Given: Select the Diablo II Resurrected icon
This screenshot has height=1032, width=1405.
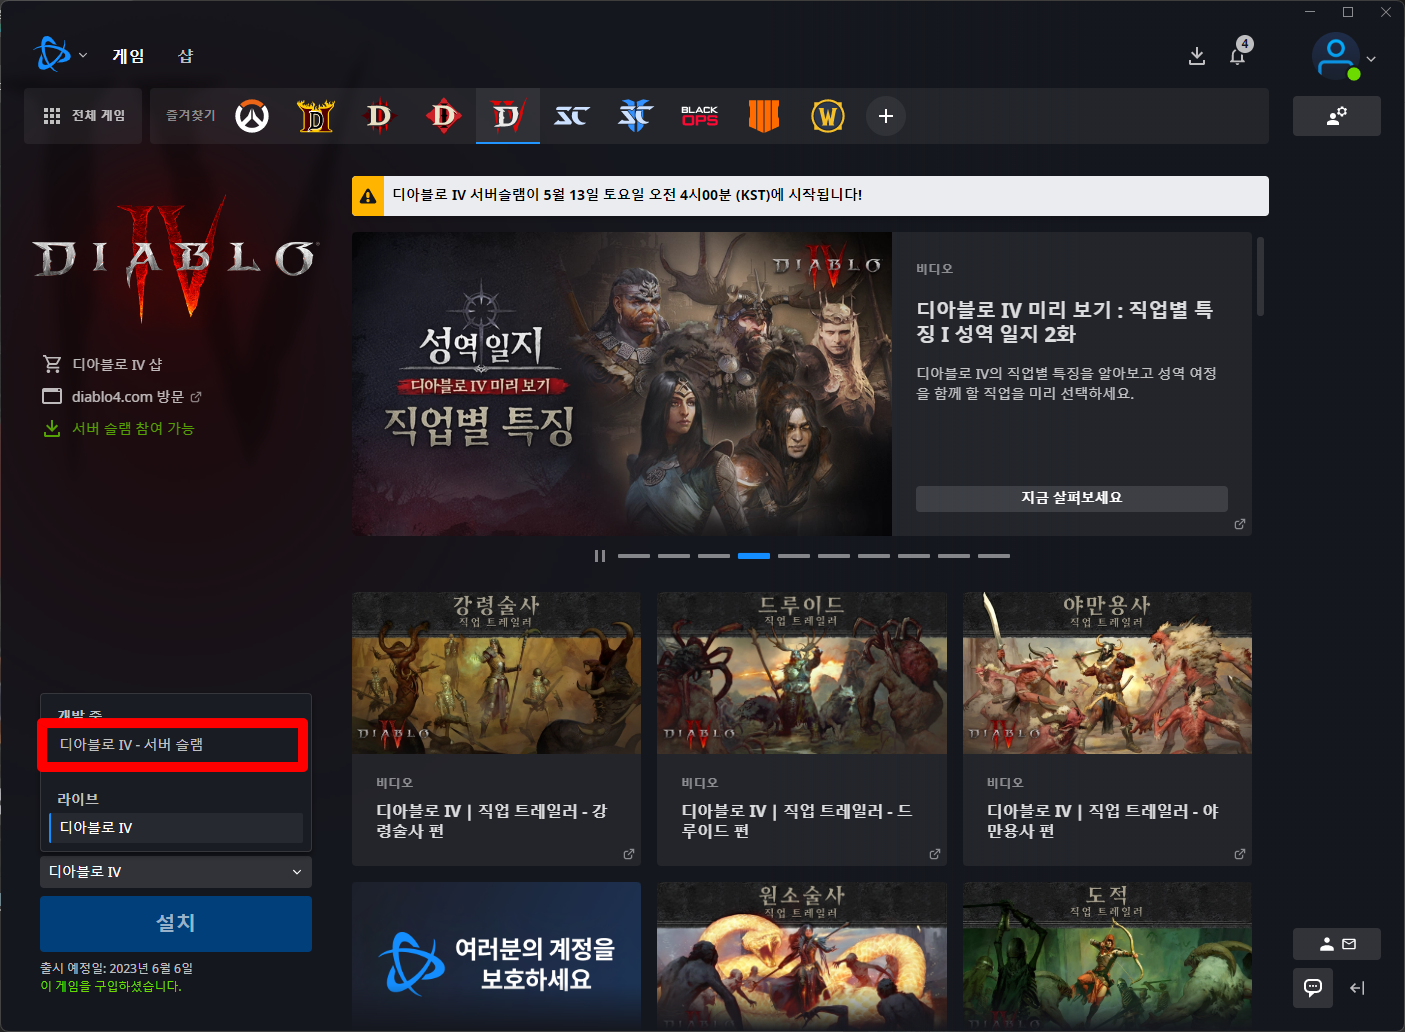Looking at the screenshot, I should tap(316, 116).
